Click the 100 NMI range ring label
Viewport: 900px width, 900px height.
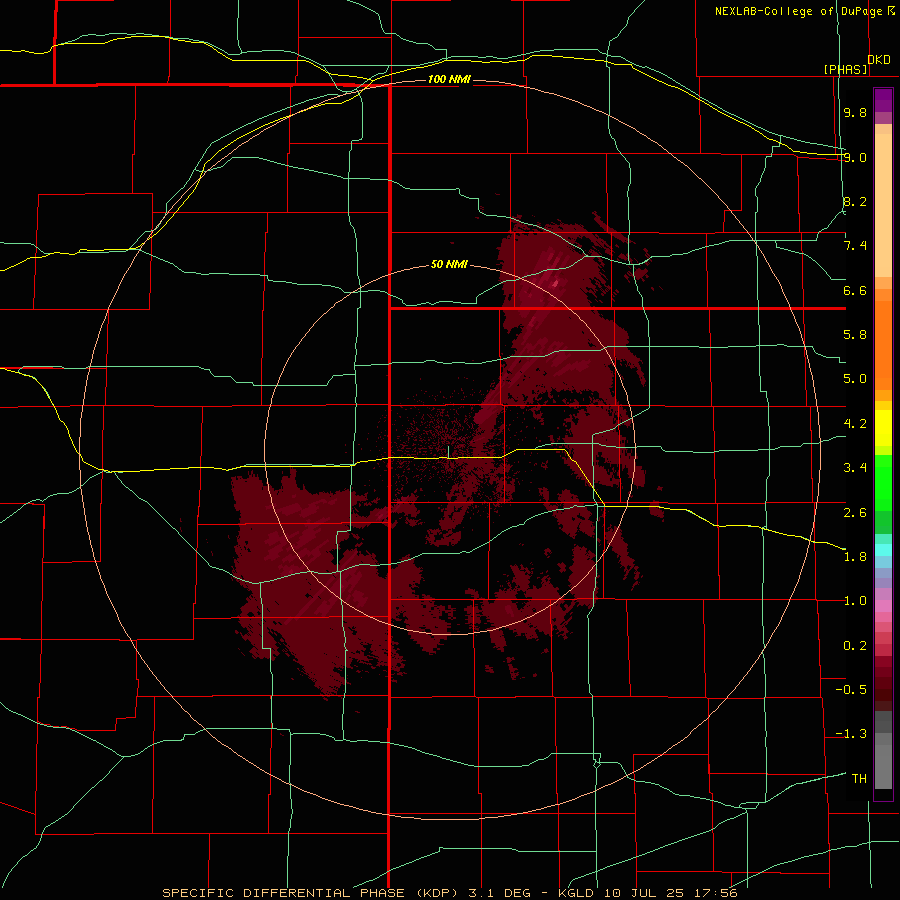pyautogui.click(x=449, y=79)
